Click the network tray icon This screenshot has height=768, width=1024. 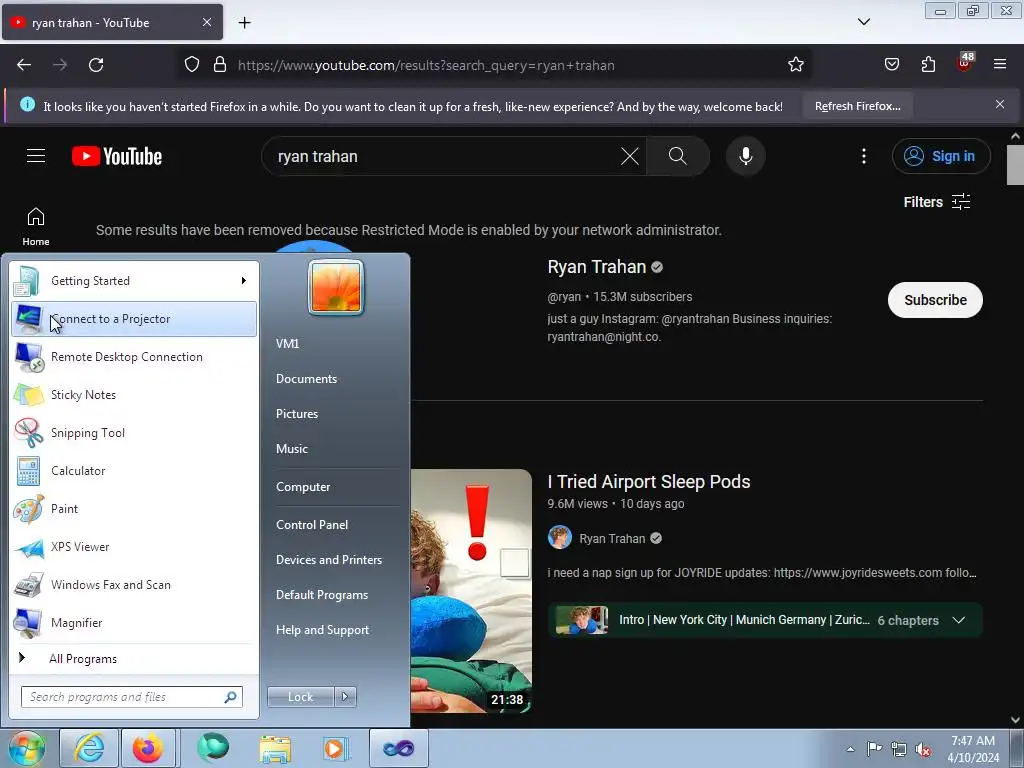coord(899,749)
